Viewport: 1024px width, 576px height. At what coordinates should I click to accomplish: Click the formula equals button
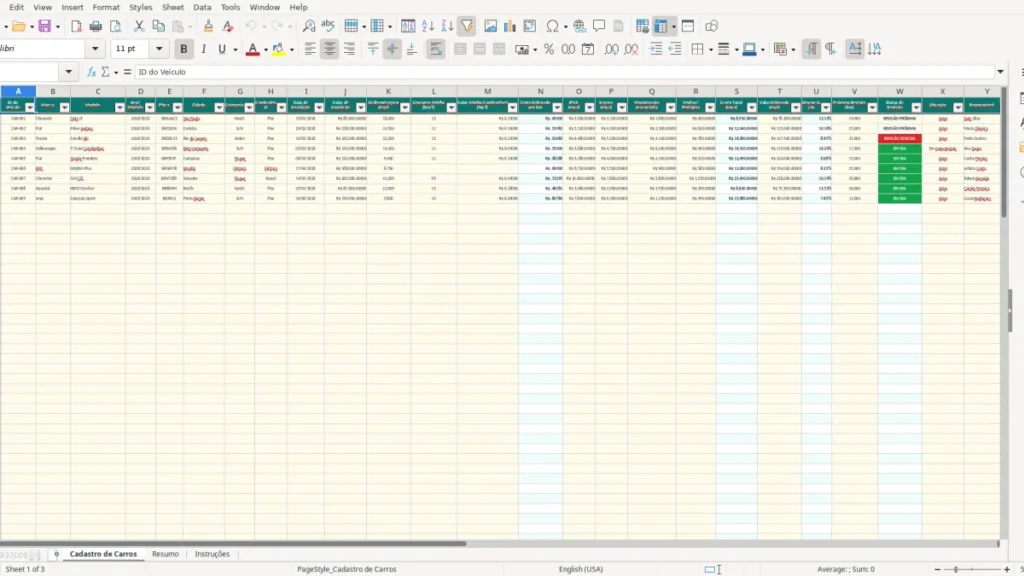(x=127, y=72)
